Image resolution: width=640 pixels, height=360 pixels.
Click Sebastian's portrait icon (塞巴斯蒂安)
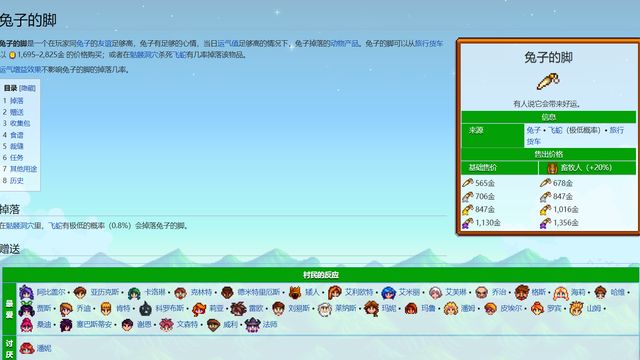[66, 325]
